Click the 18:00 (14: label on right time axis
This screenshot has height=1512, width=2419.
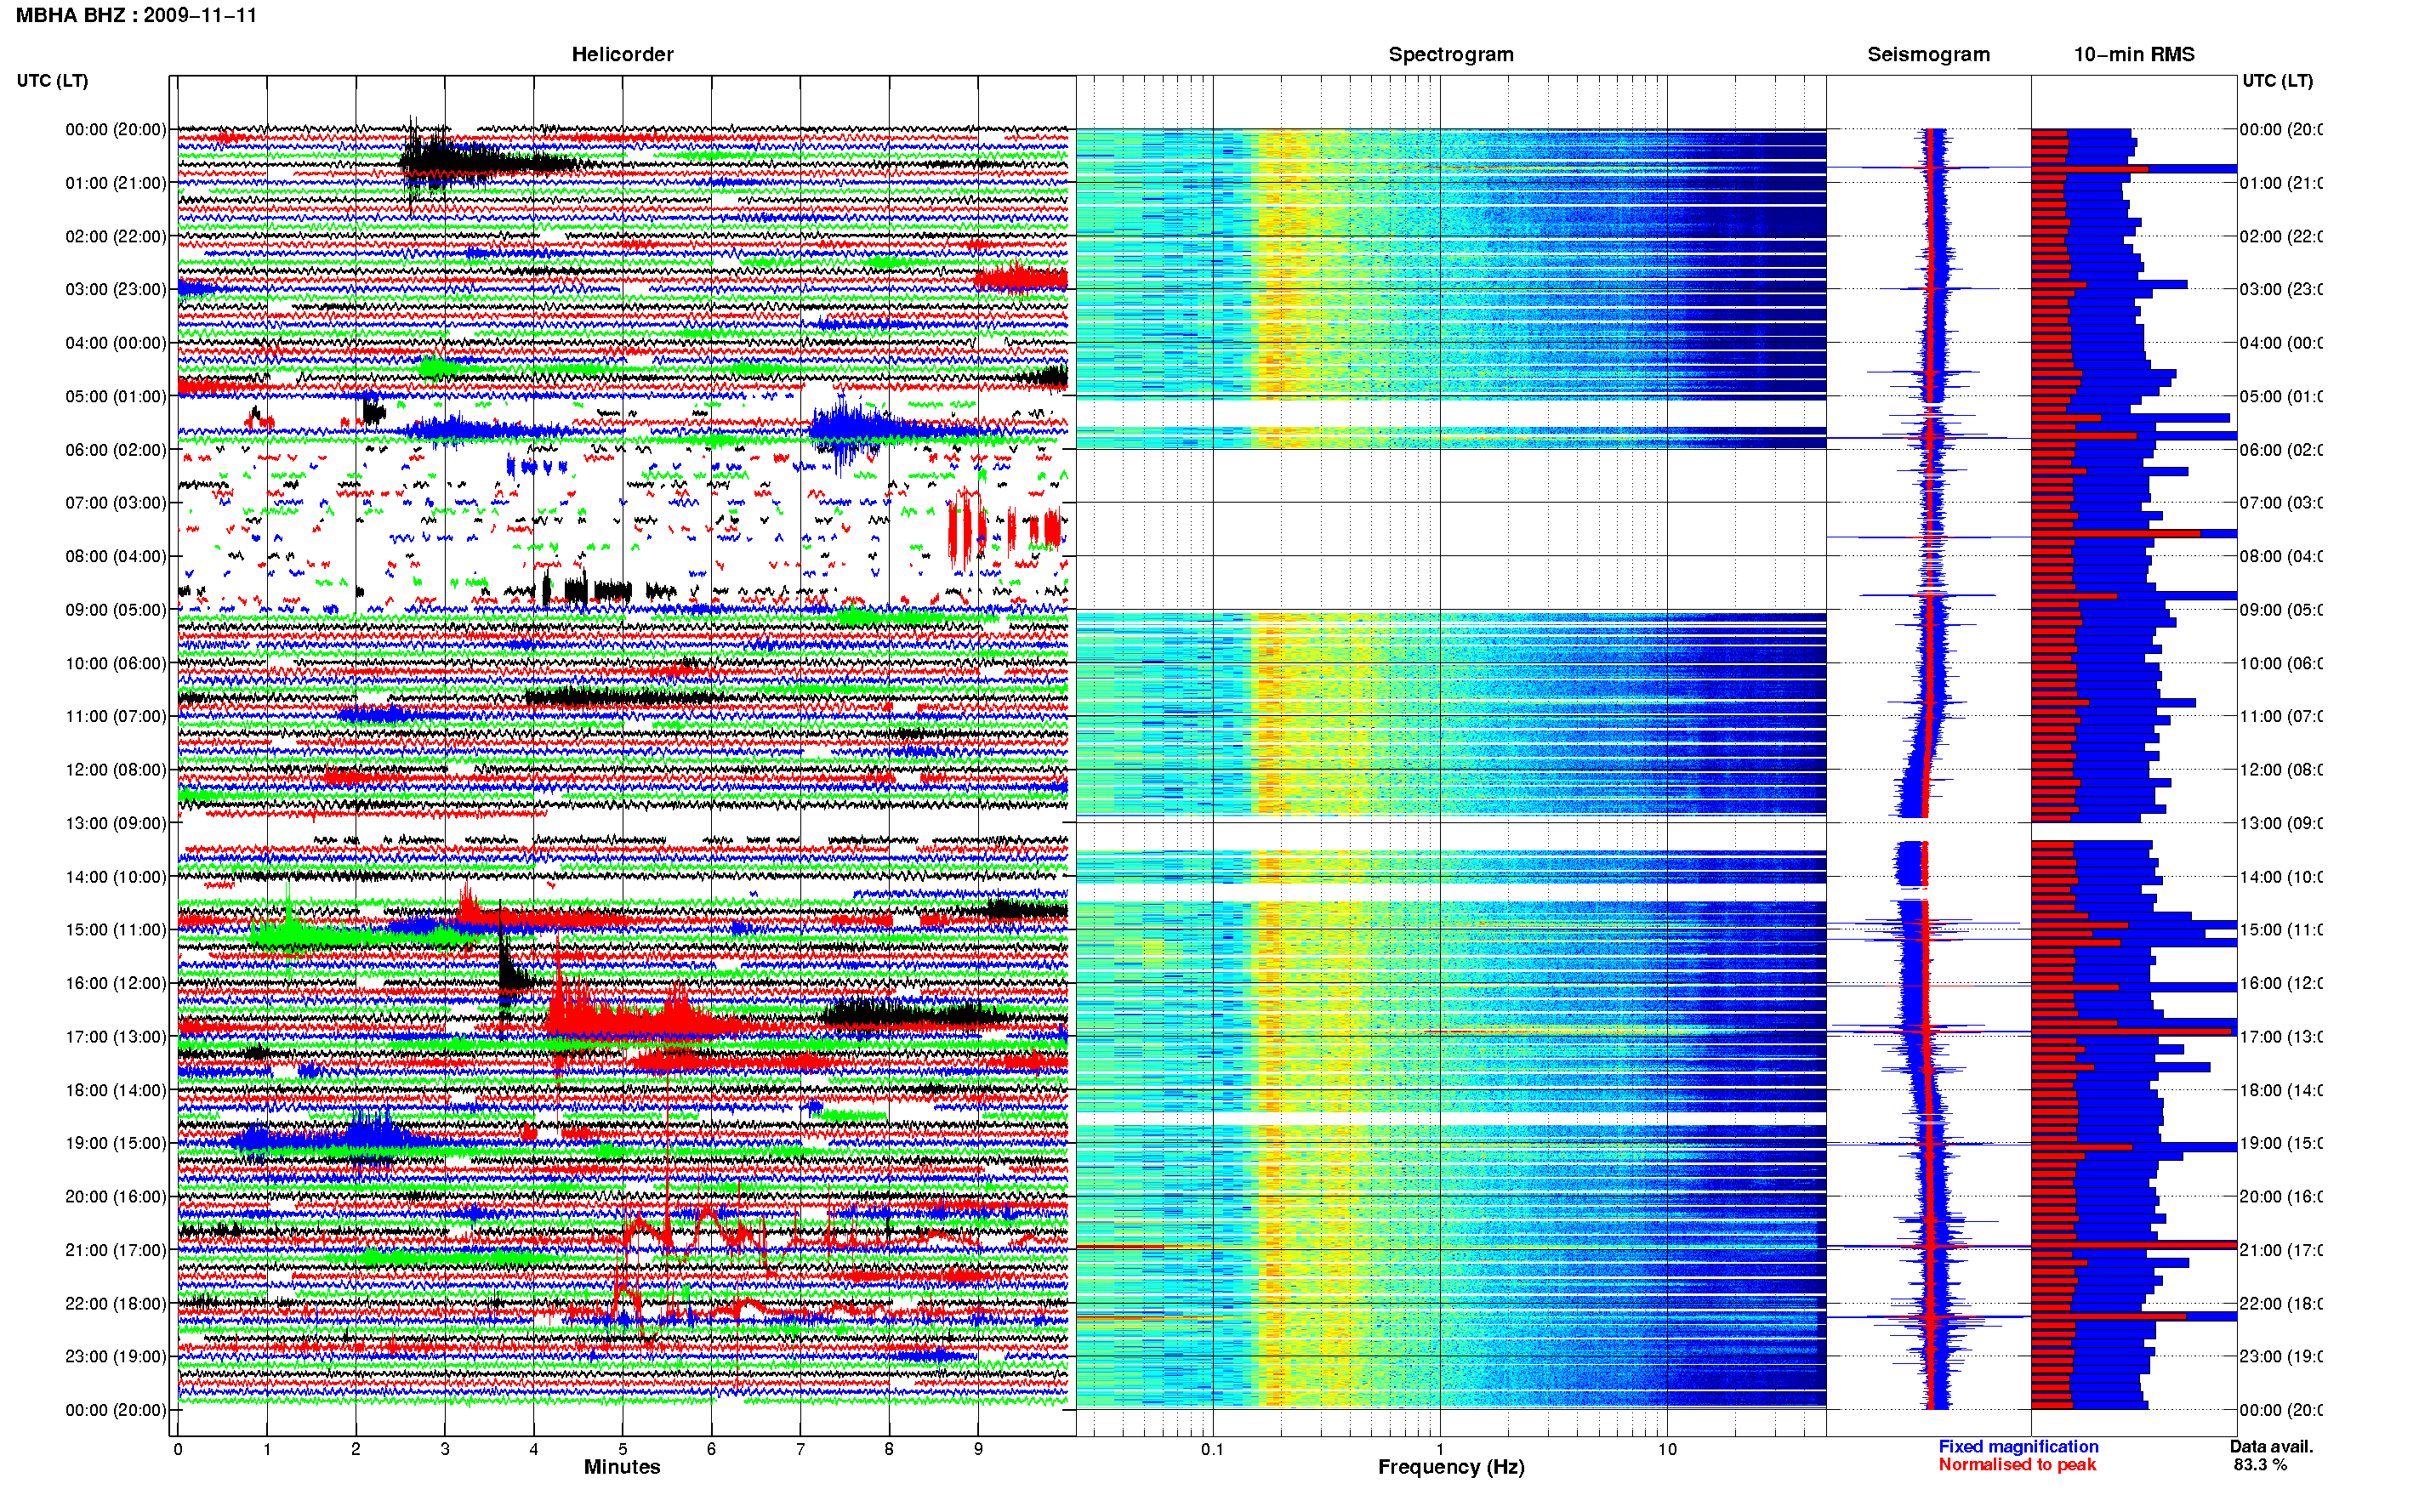point(2281,1090)
